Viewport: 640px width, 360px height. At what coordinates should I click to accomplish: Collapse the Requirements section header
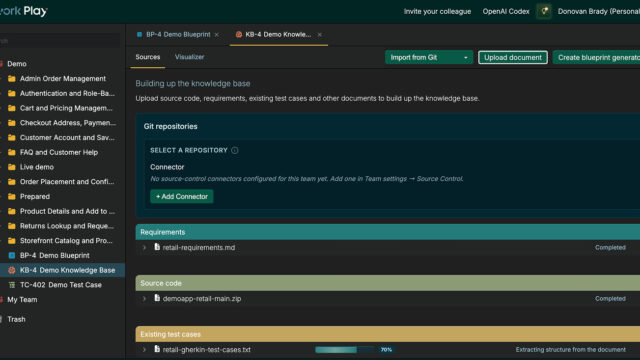pyautogui.click(x=388, y=232)
